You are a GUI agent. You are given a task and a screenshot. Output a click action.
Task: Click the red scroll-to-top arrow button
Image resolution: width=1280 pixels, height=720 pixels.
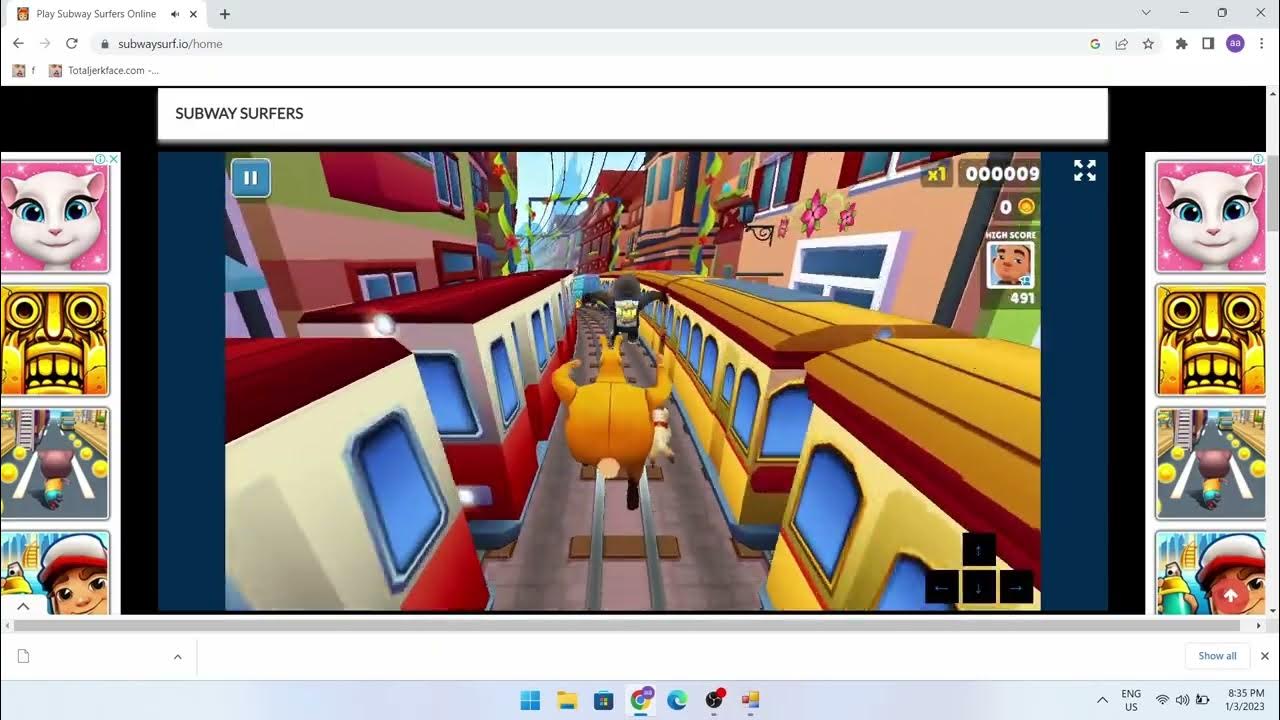pos(1231,595)
